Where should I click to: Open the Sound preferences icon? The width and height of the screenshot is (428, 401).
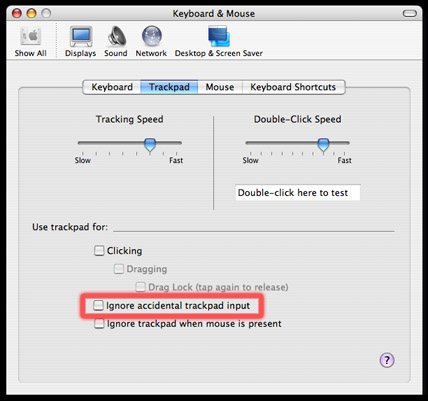[116, 42]
